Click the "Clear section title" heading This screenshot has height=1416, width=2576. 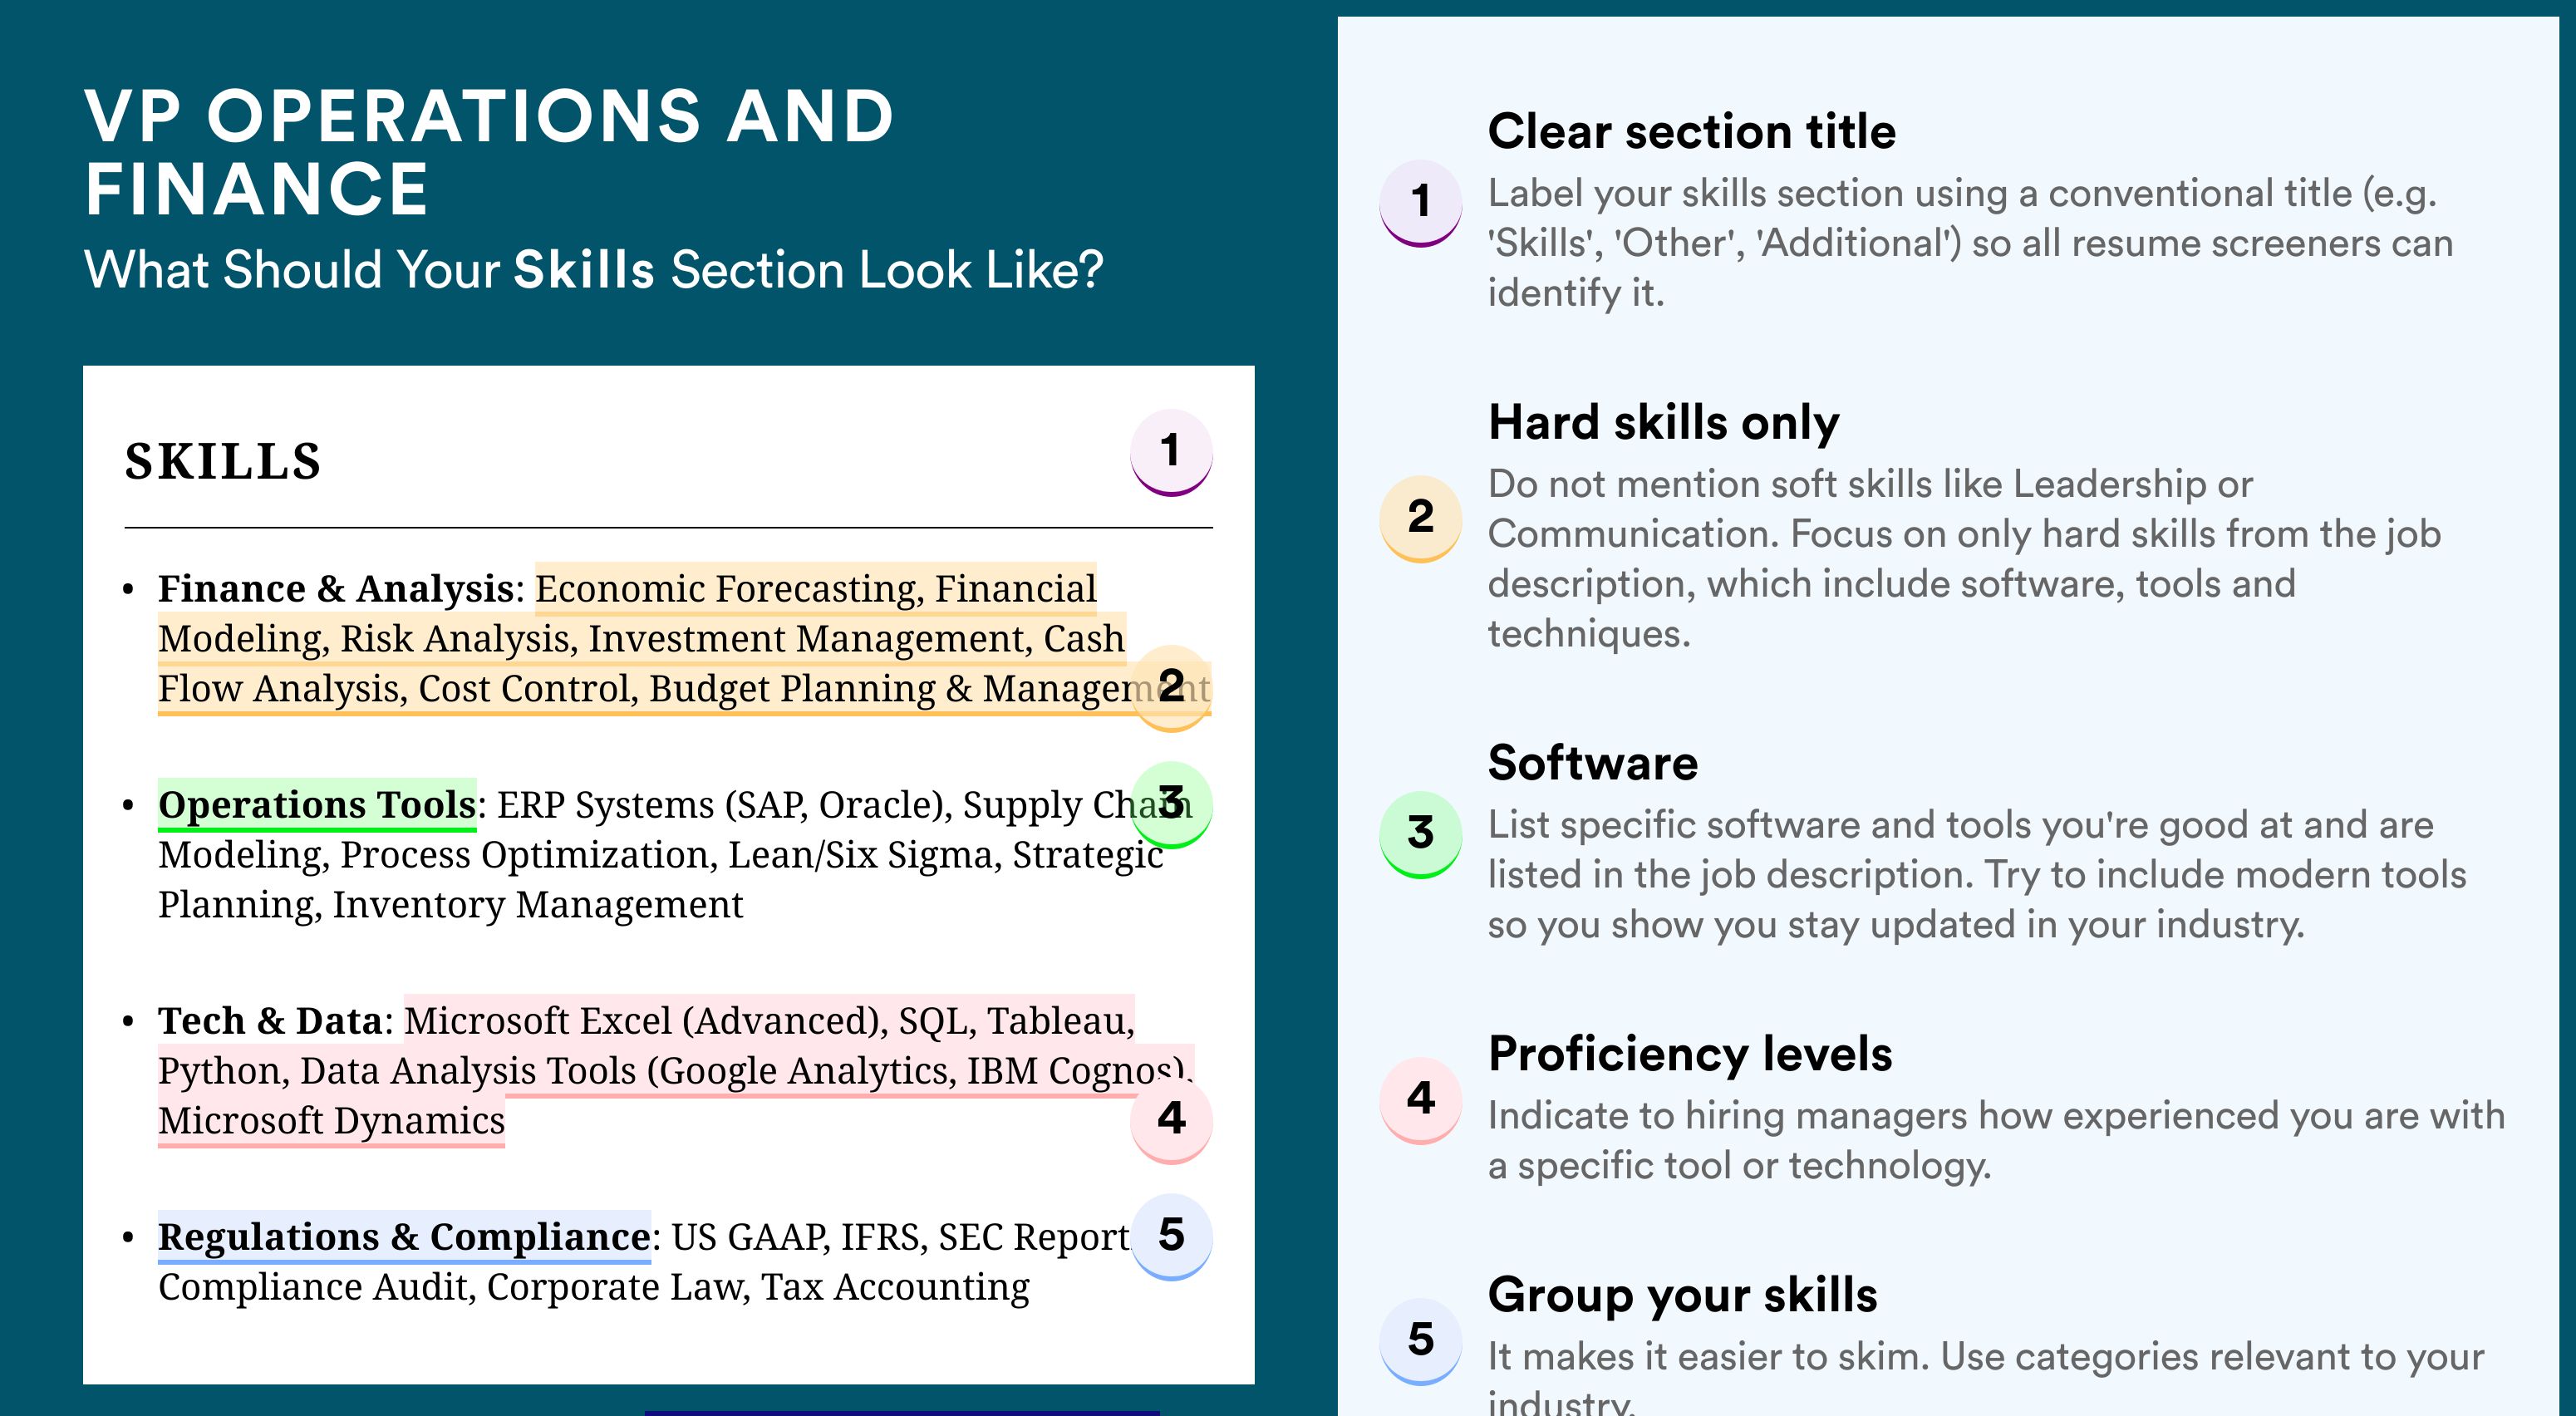(x=1691, y=131)
